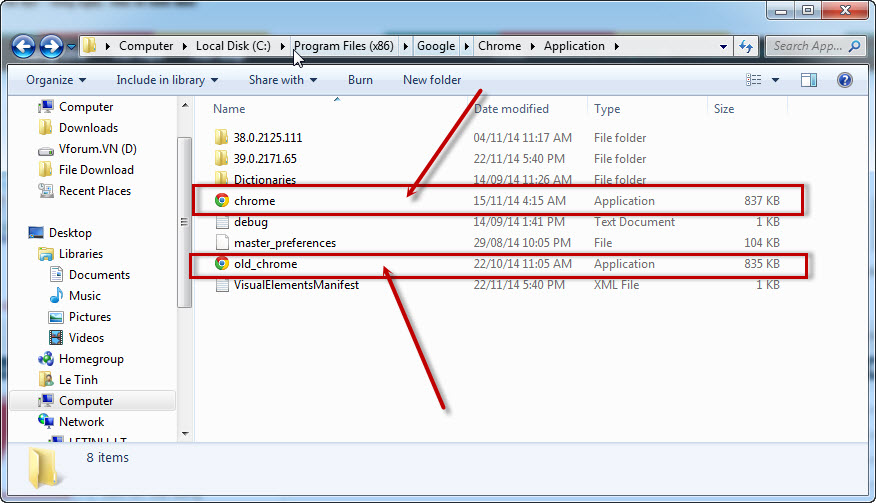Open Network in navigation pane
The image size is (876, 503).
pyautogui.click(x=82, y=422)
